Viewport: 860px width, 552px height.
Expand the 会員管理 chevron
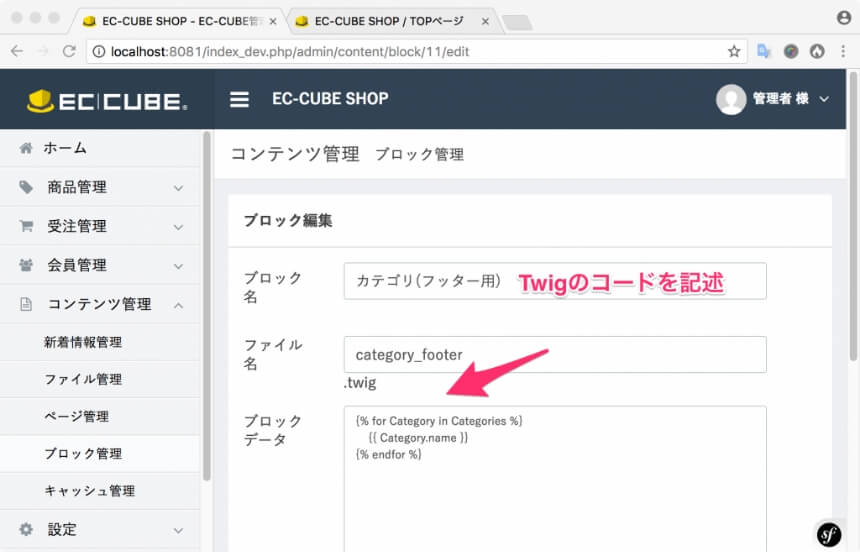(x=178, y=266)
